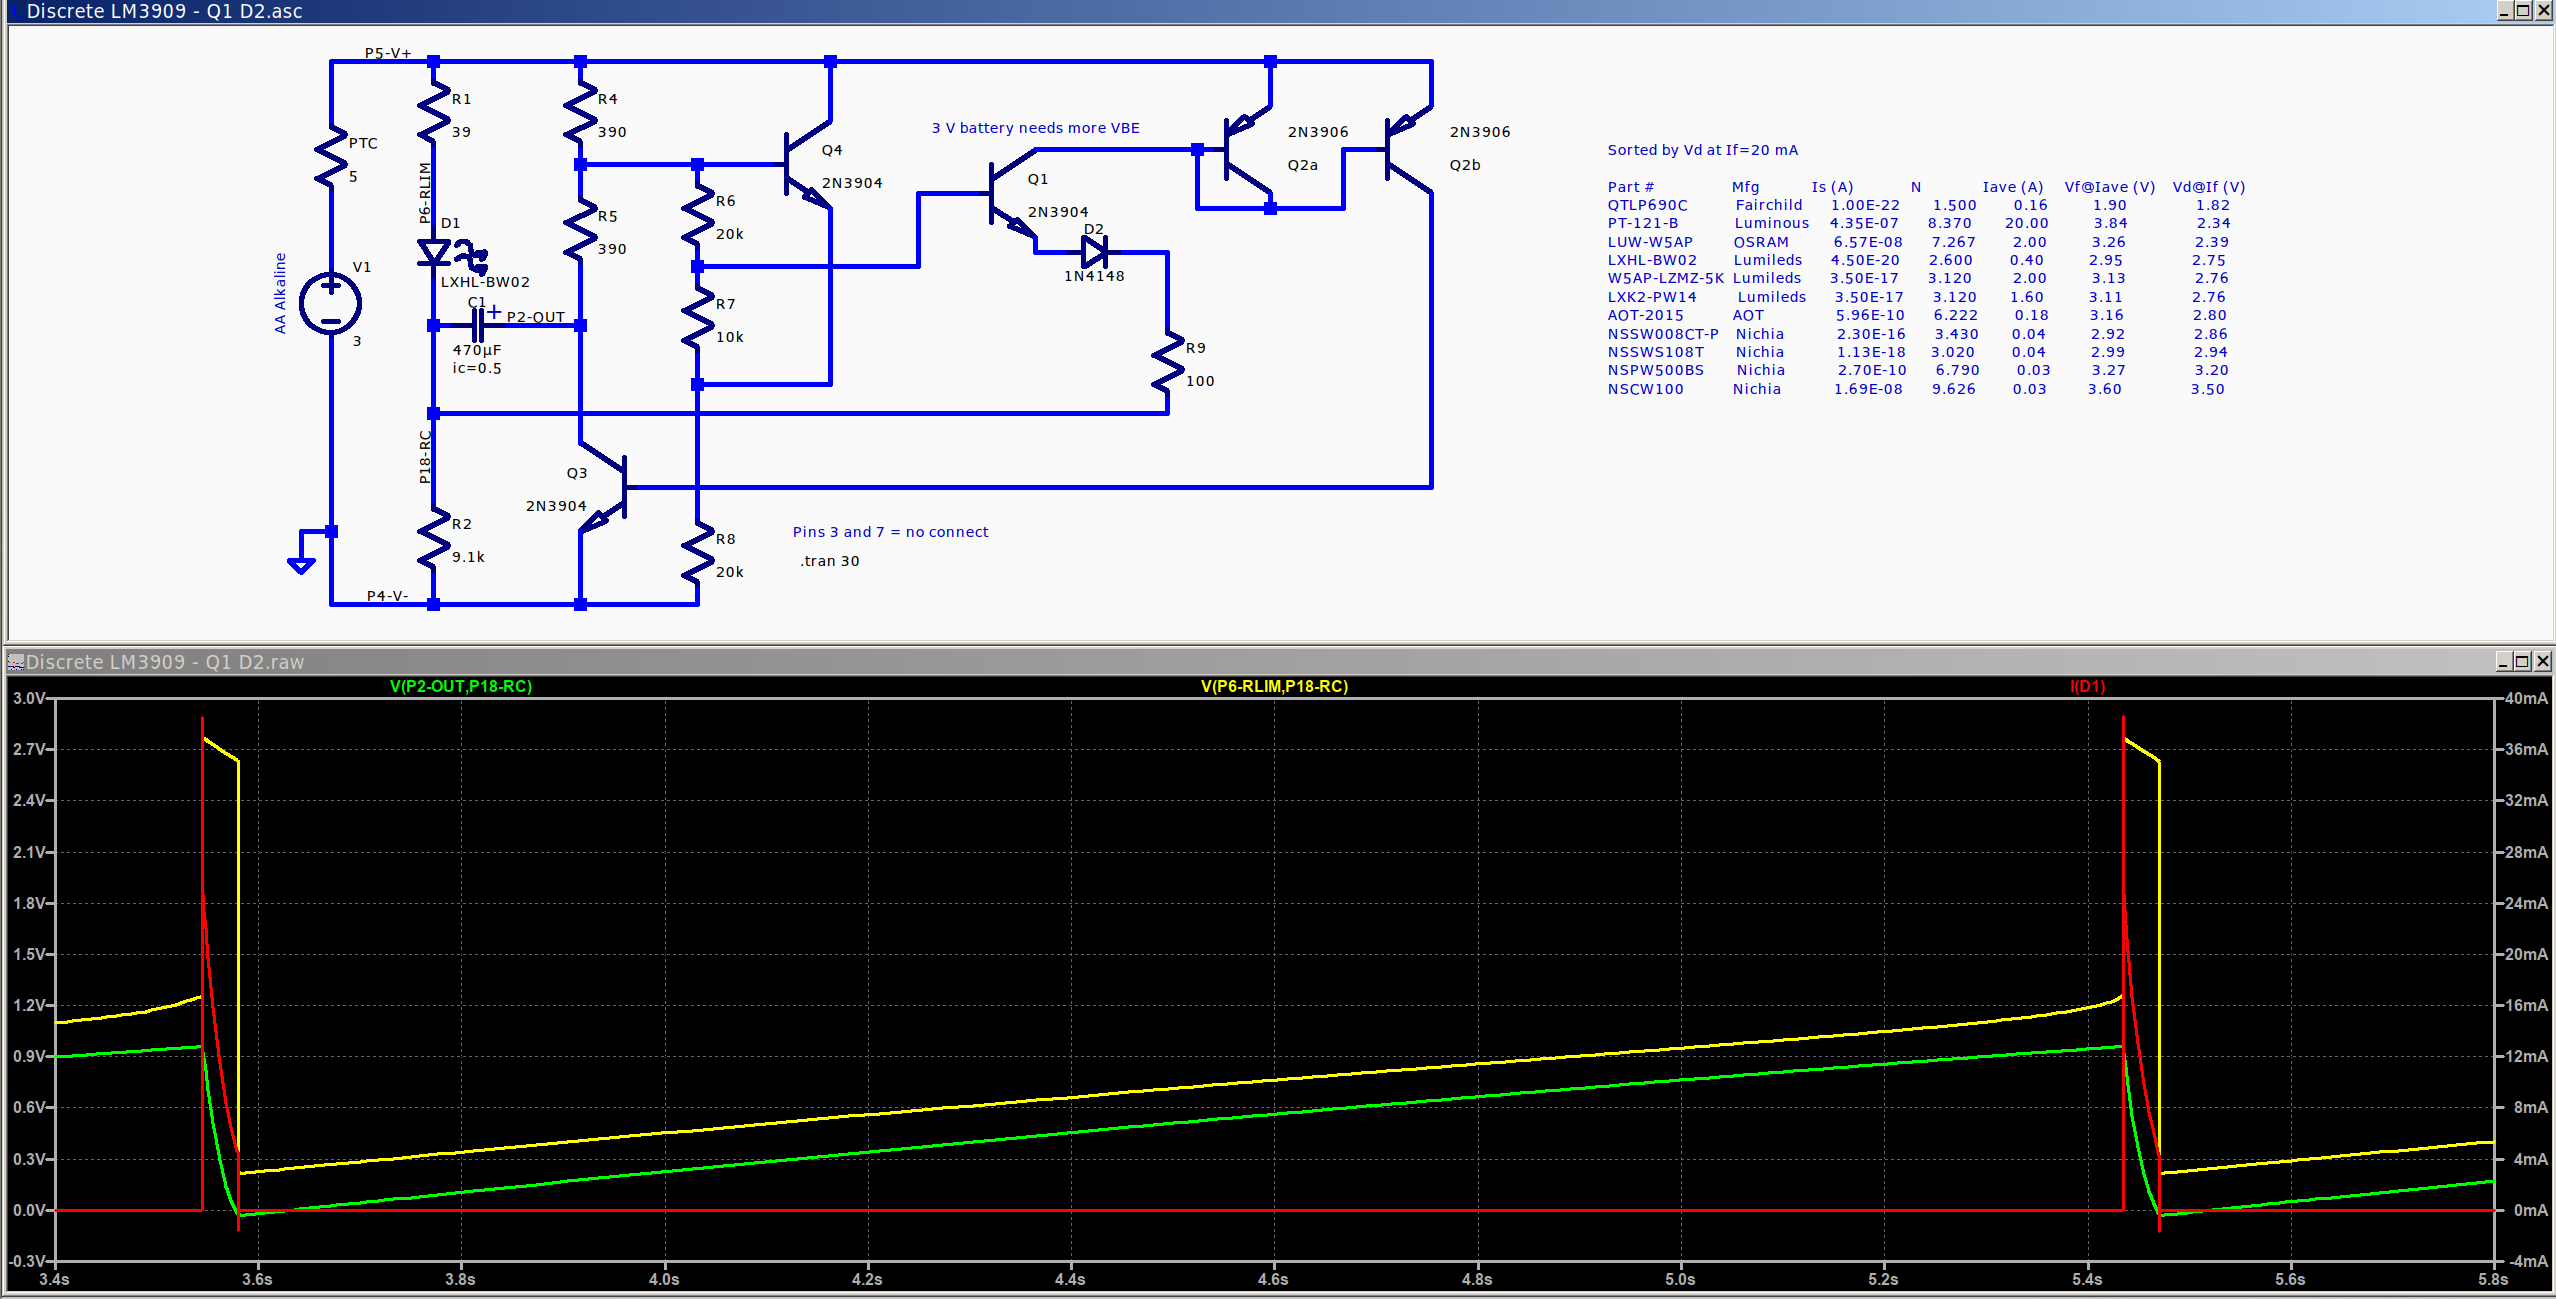This screenshot has width=2556, height=1300.
Task: Click the red I(D1) trace label
Action: (2086, 687)
